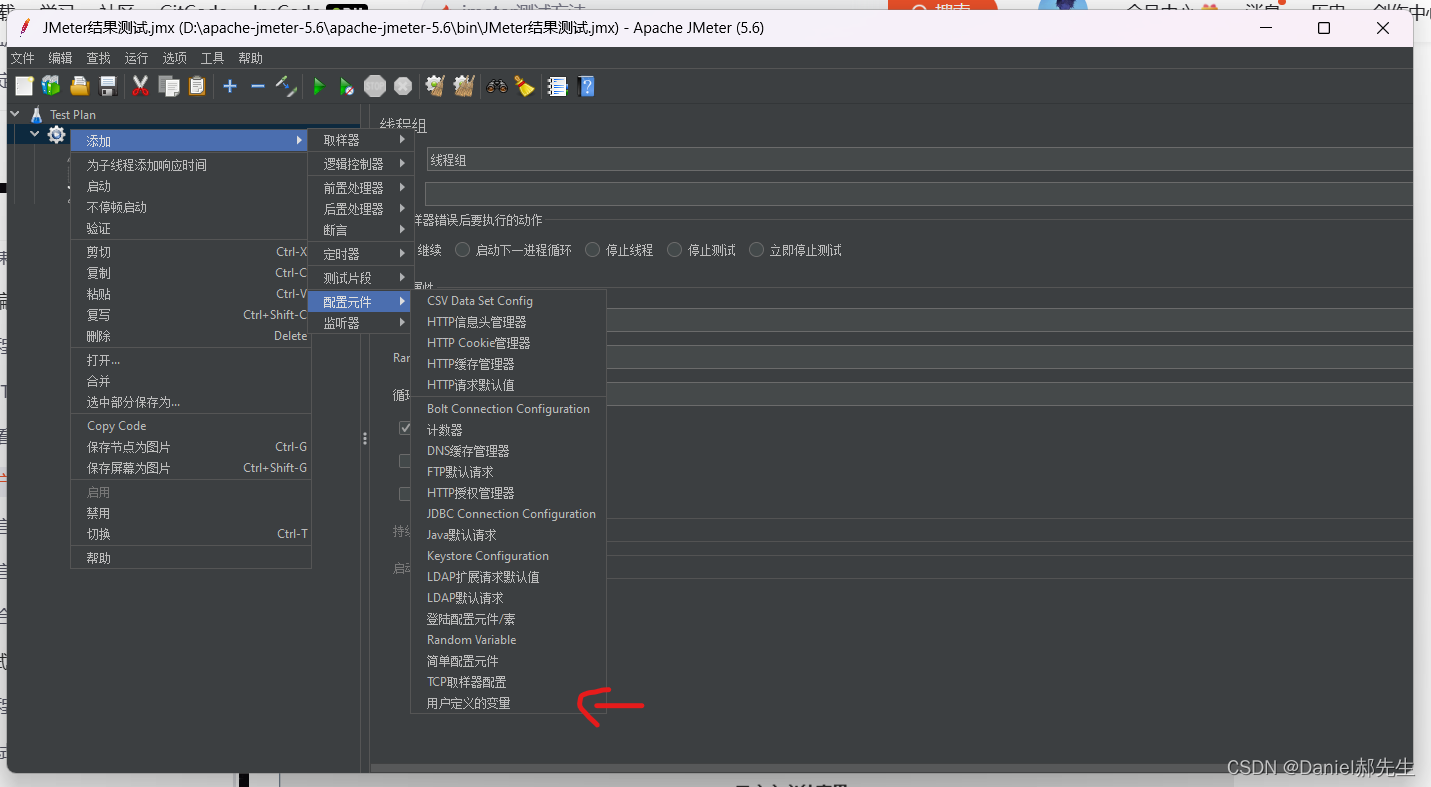
Task: Open the Templates icon in toolbar
Action: pyautogui.click(x=51, y=87)
